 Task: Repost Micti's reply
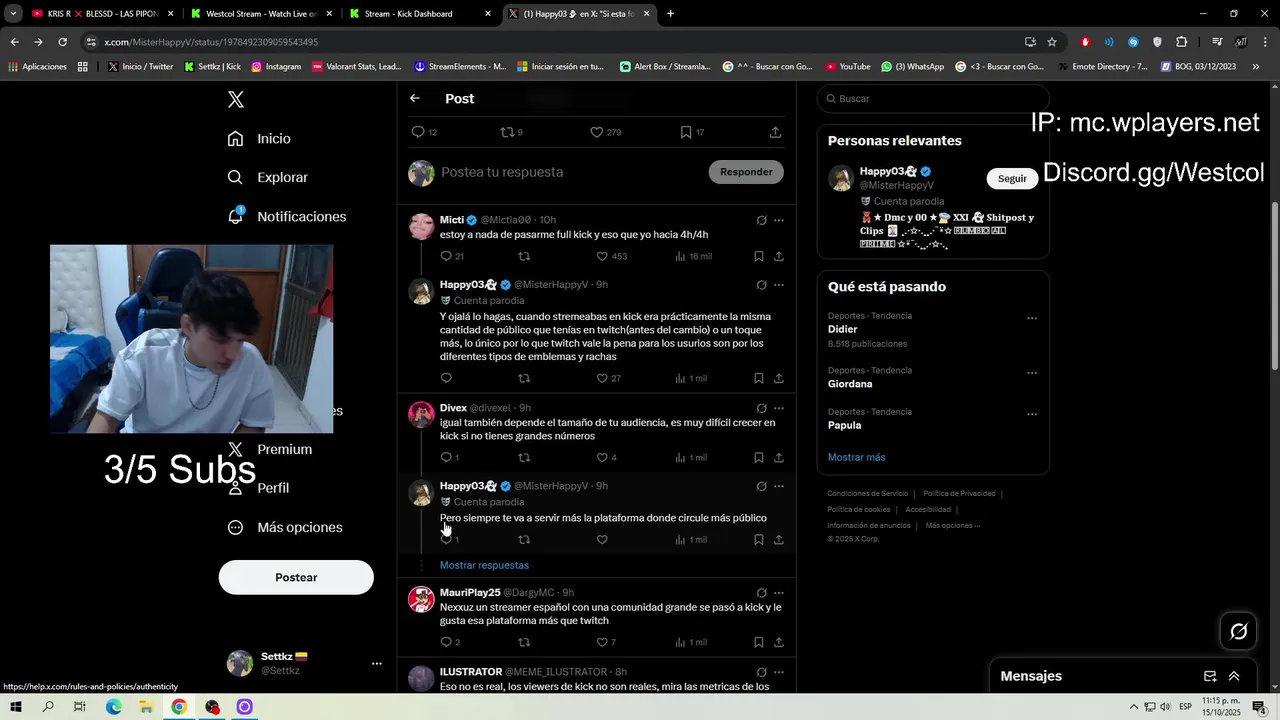click(x=524, y=256)
